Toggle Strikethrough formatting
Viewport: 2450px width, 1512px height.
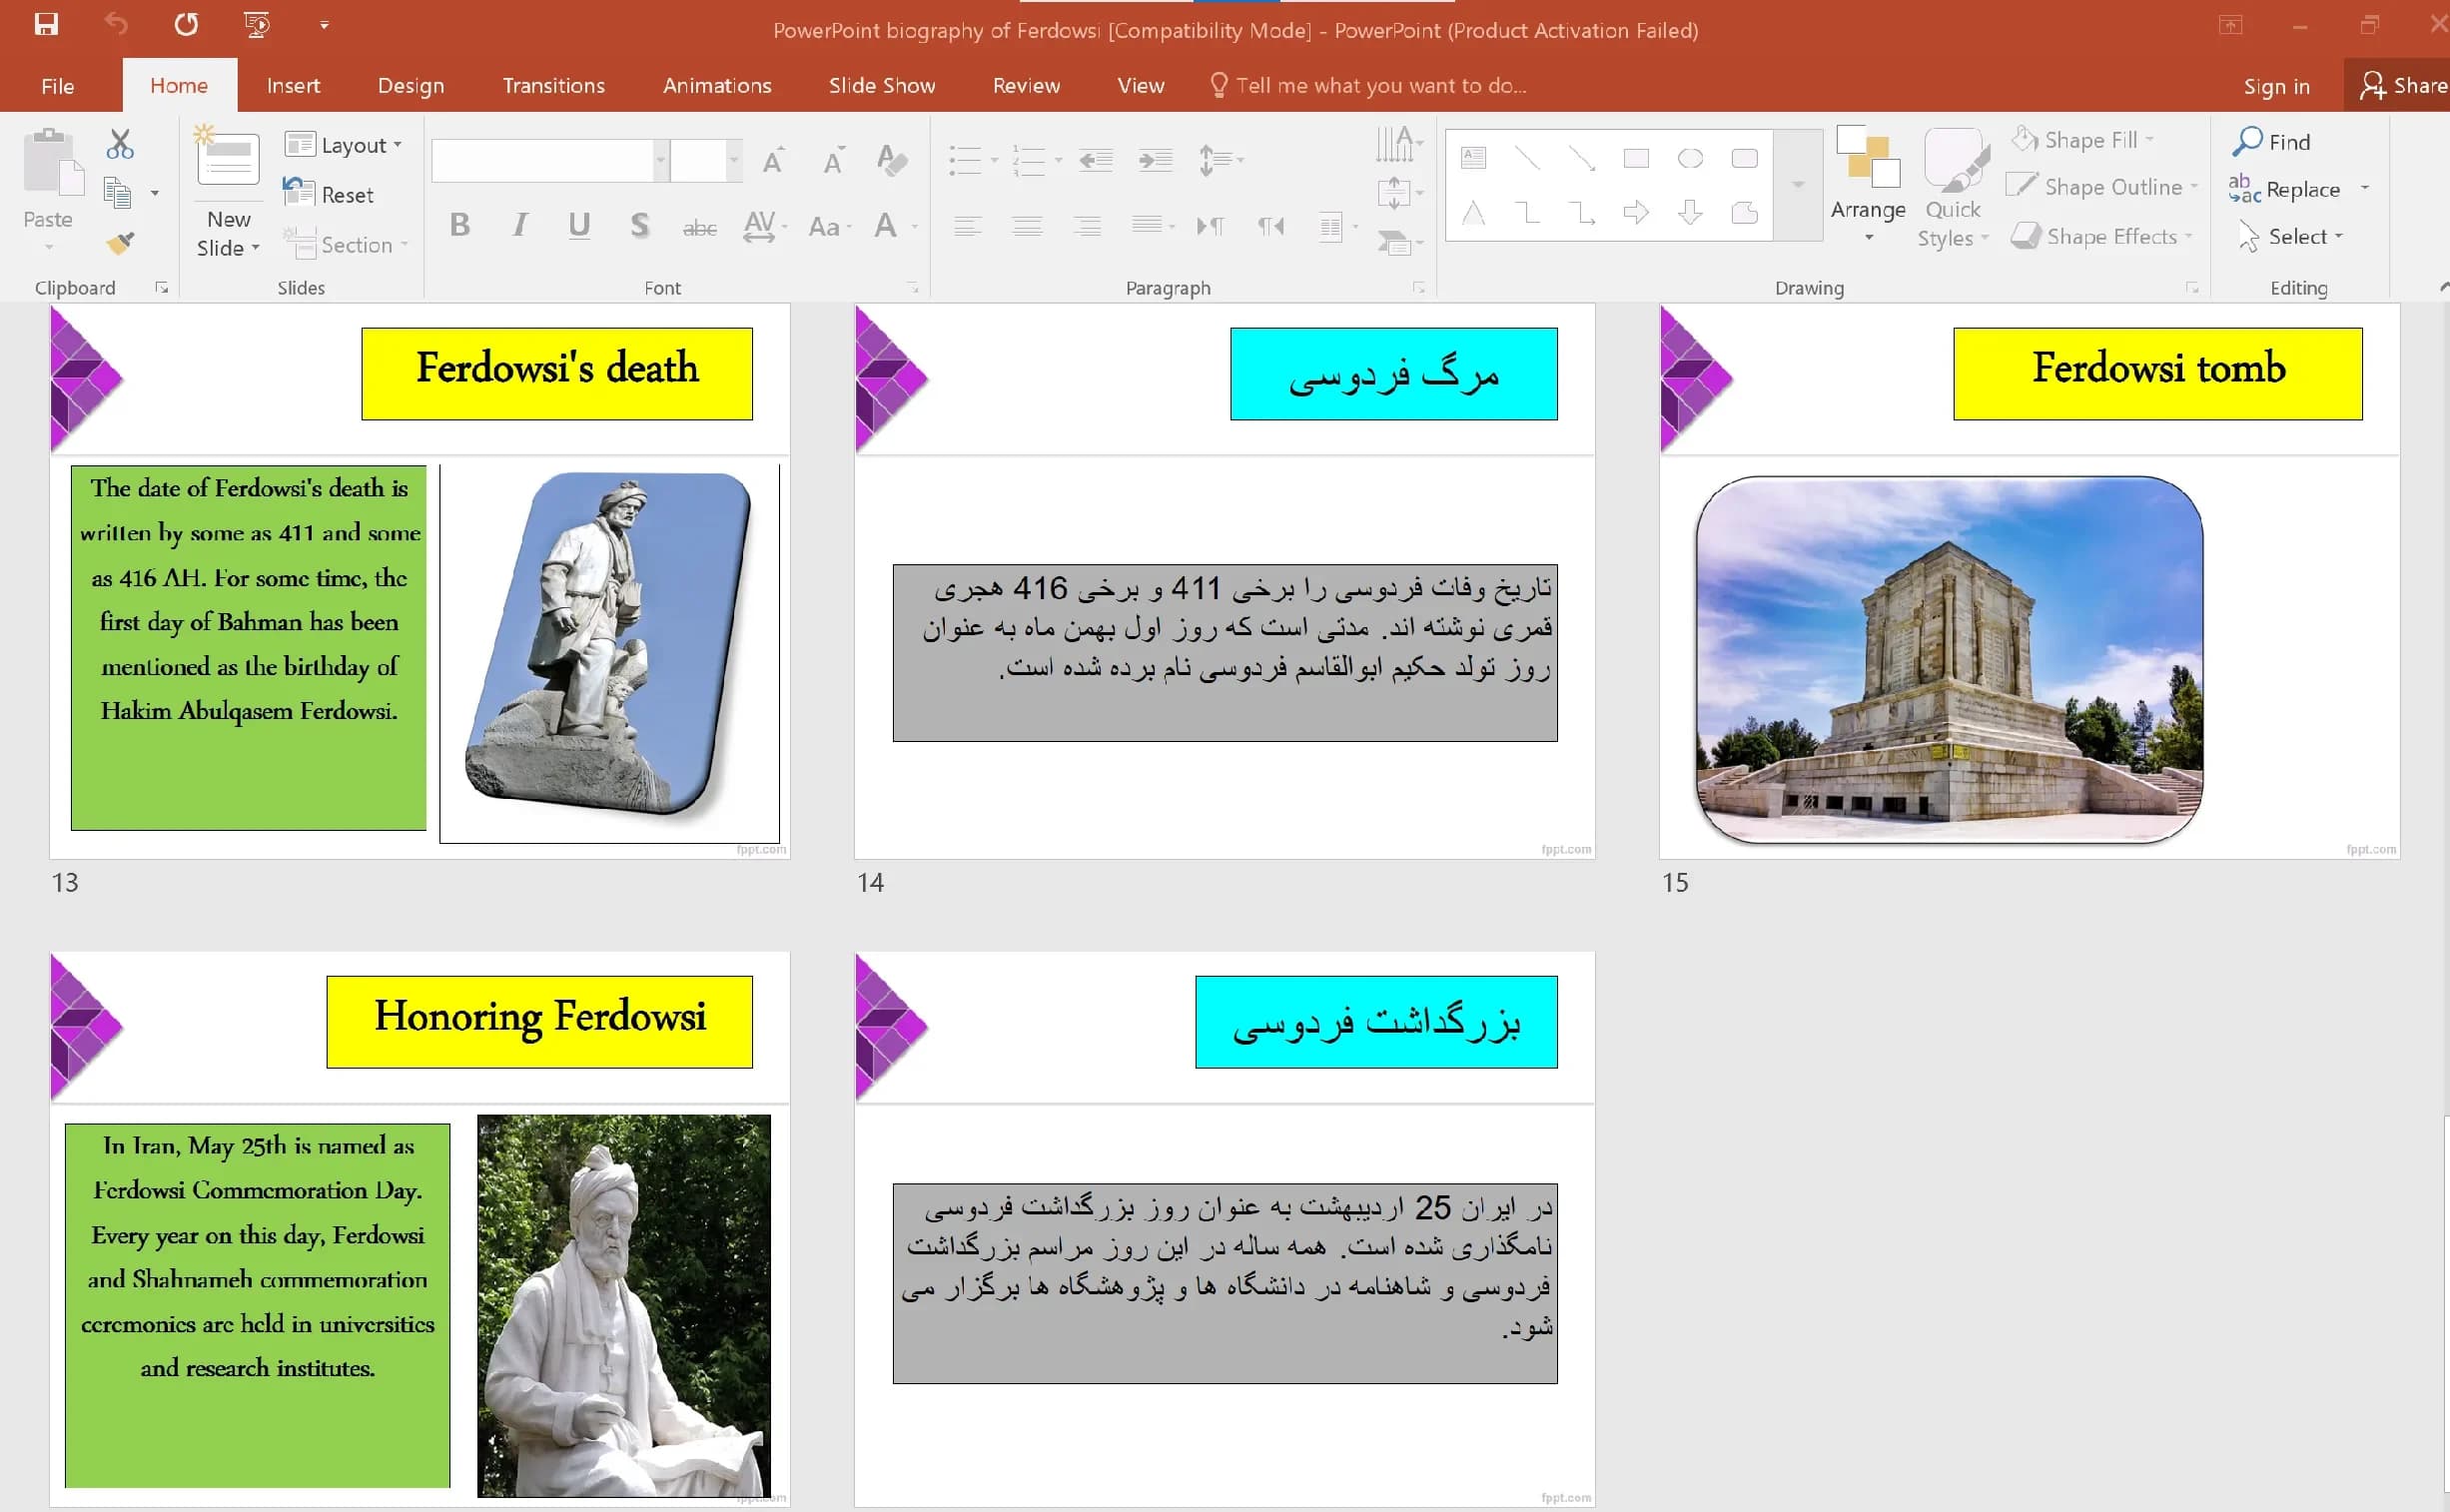[x=700, y=228]
